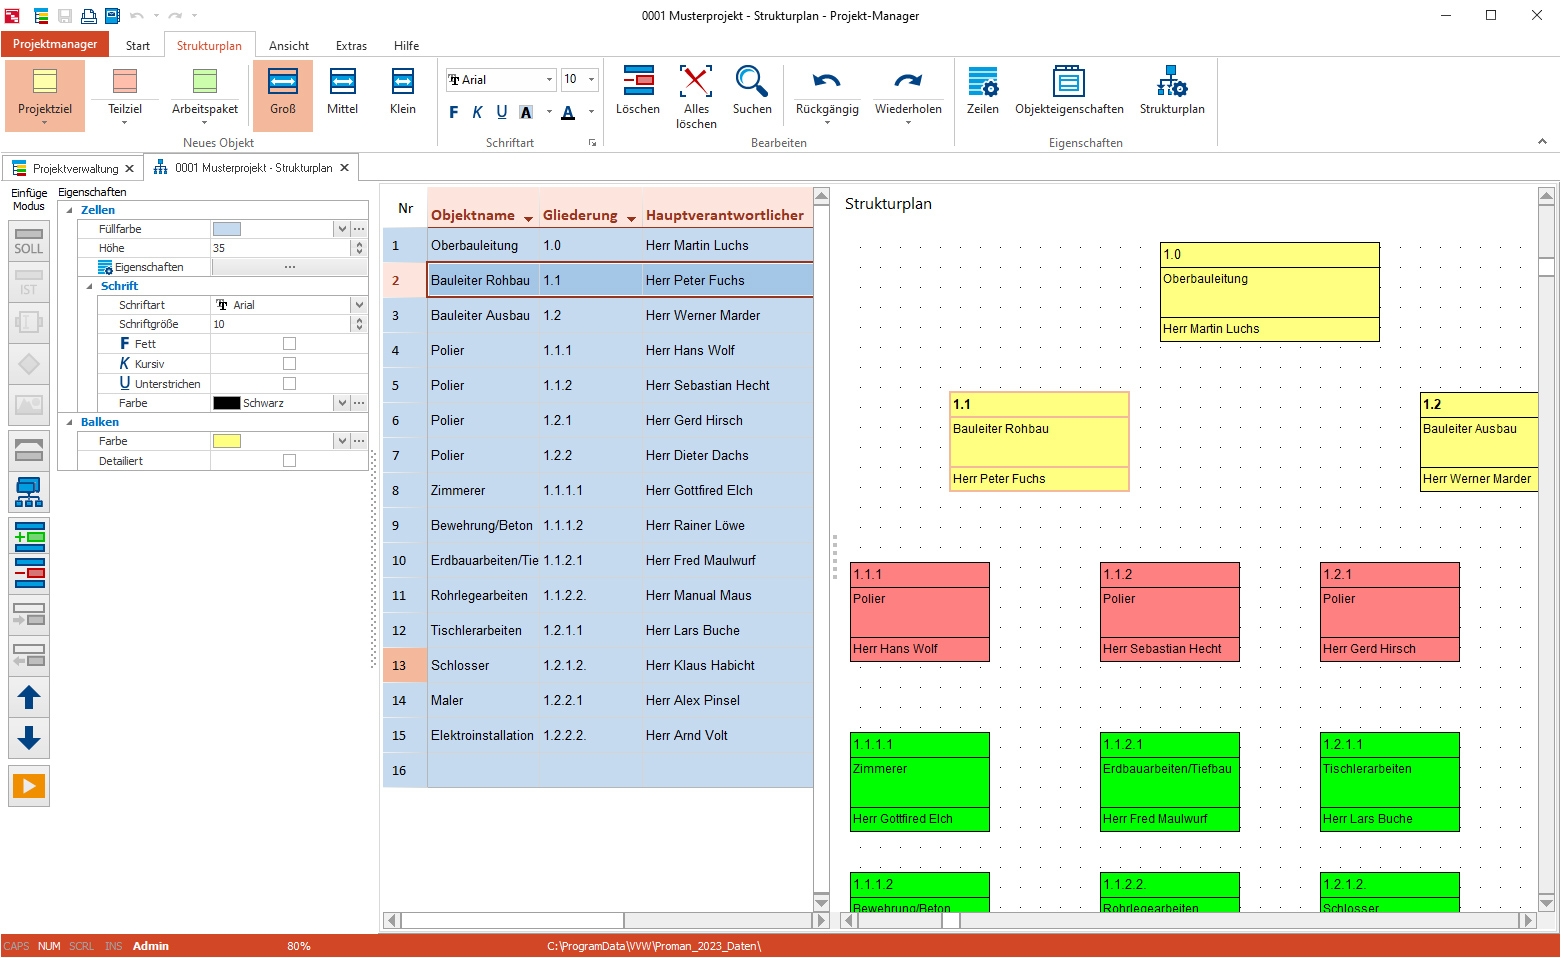Click the red Teilziel object icon
This screenshot has height=958, width=1561.
click(125, 81)
